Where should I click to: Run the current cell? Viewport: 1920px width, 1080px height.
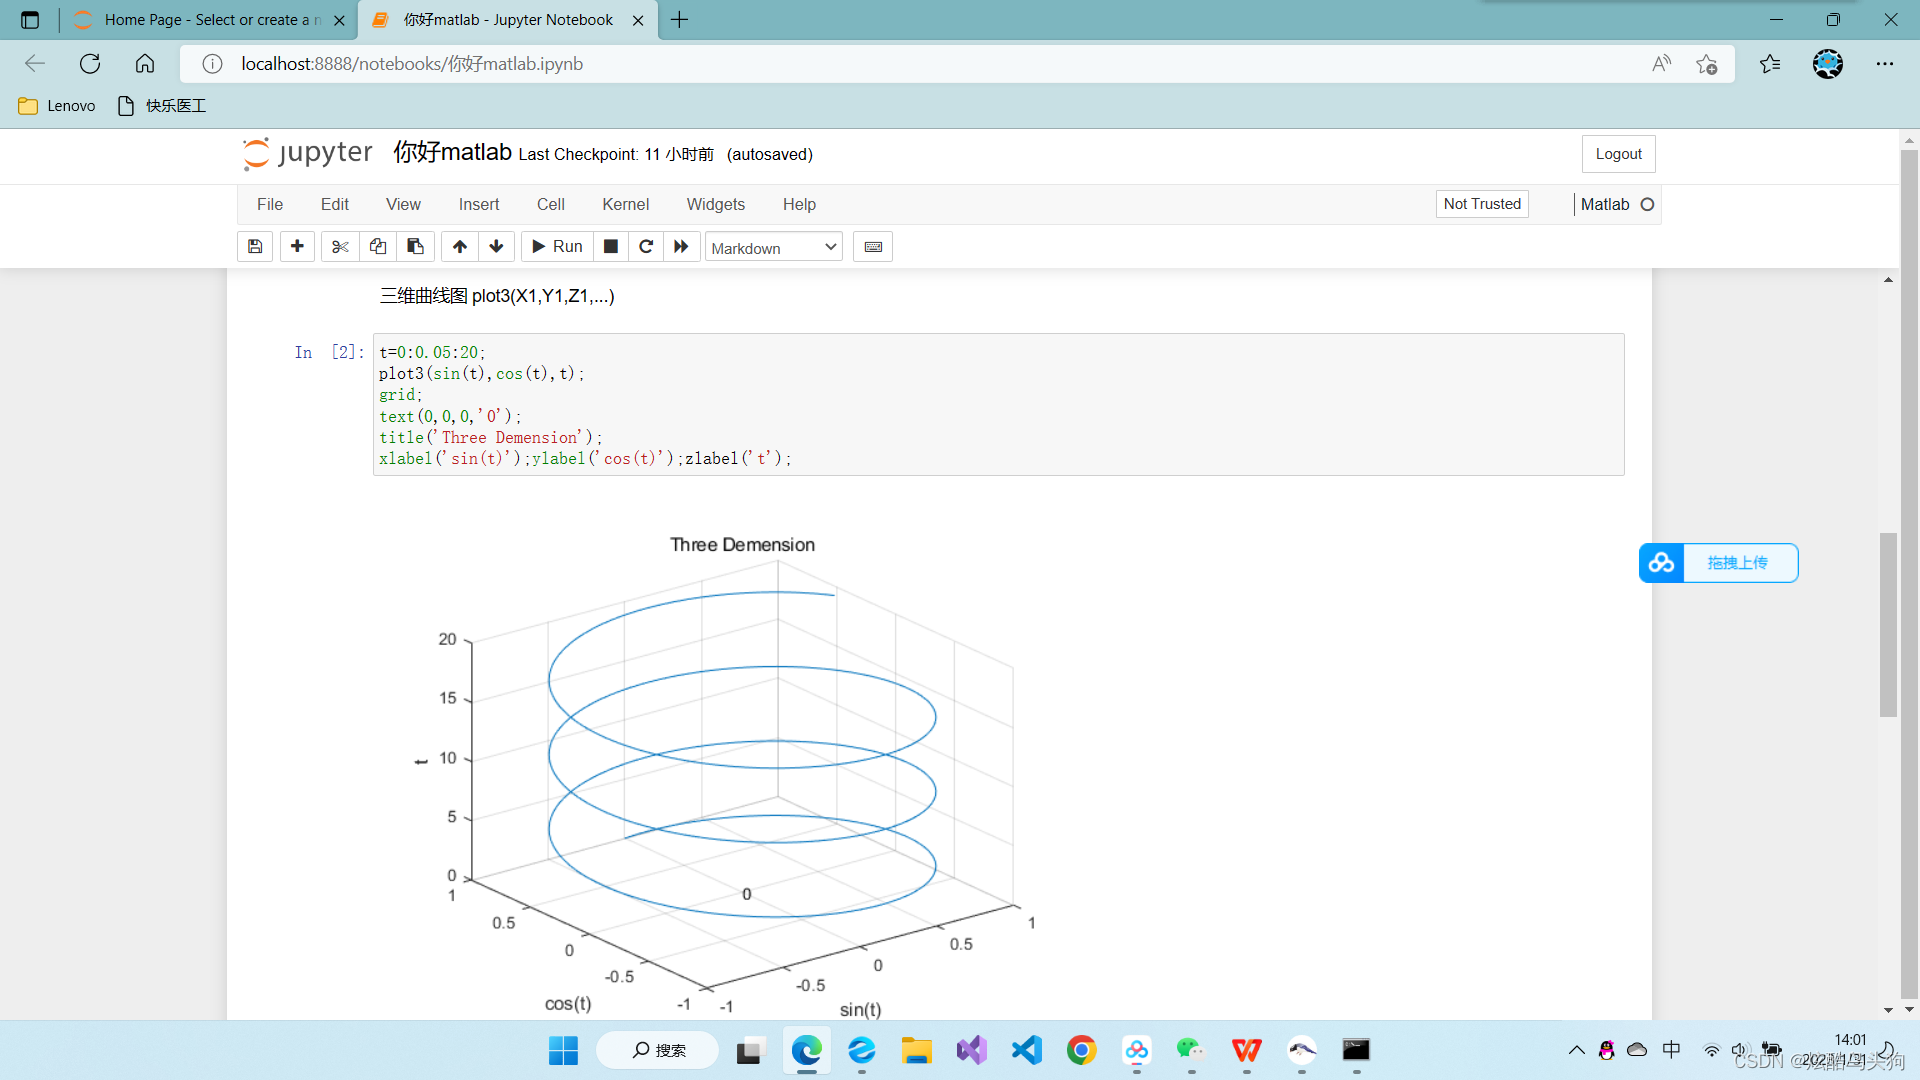point(557,247)
